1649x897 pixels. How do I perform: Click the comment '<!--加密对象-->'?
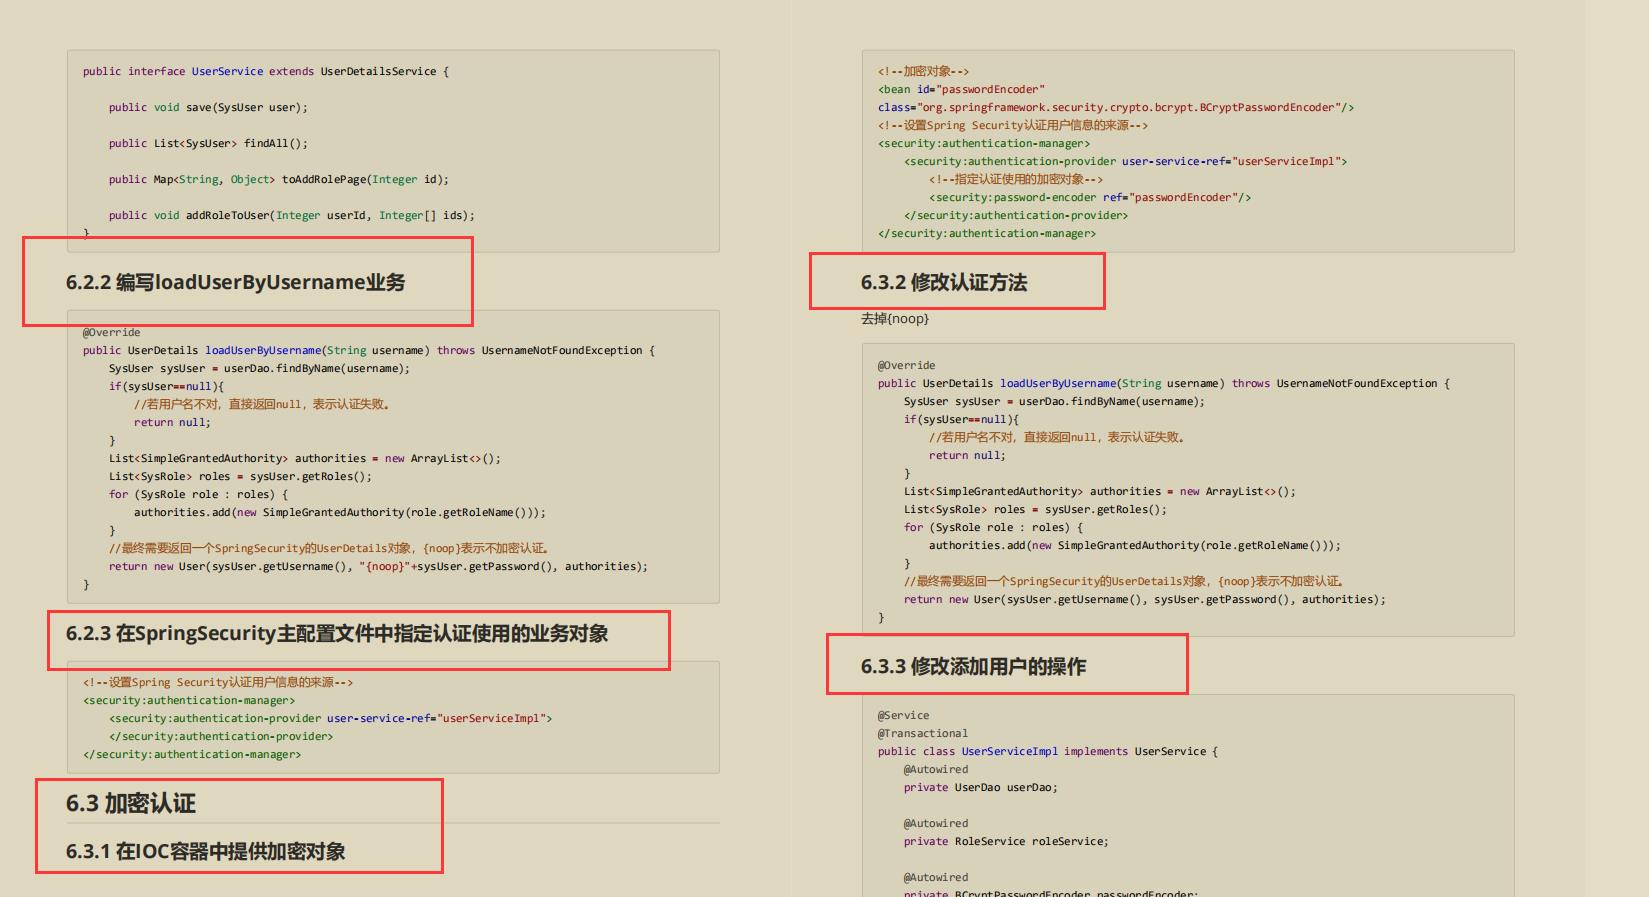pyautogui.click(x=923, y=72)
